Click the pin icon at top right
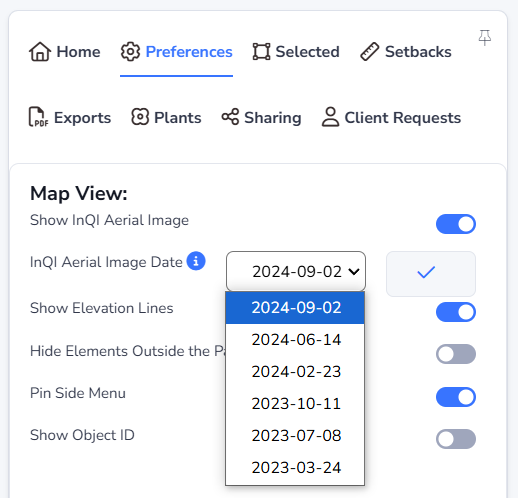This screenshot has width=518, height=498. [x=485, y=37]
